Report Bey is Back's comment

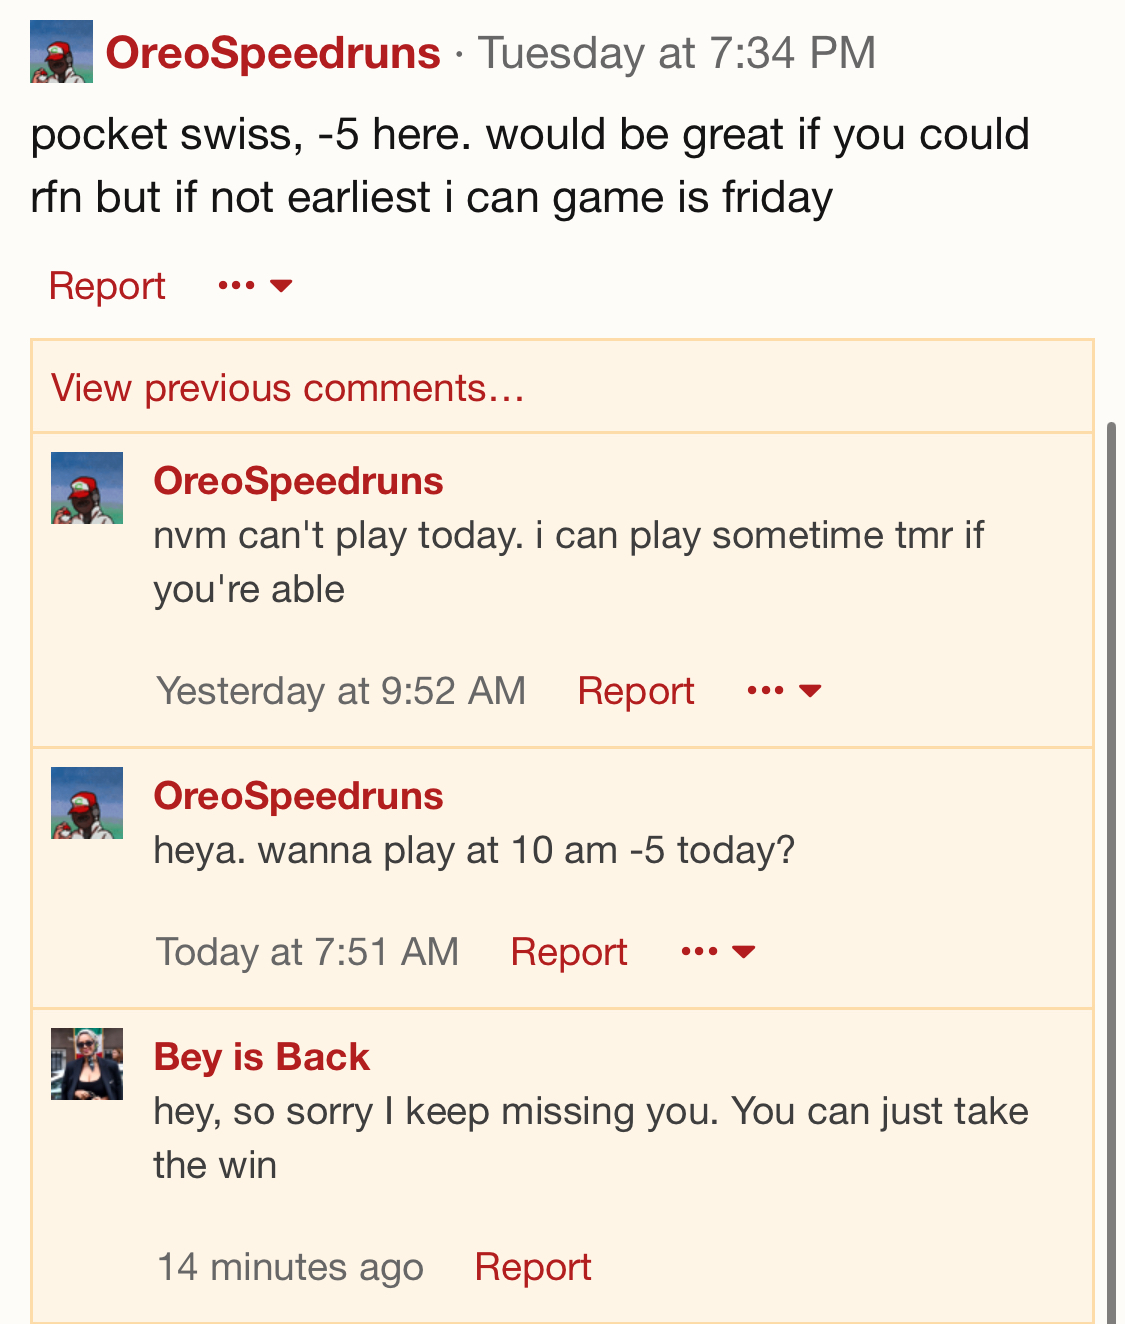pyautogui.click(x=533, y=1267)
